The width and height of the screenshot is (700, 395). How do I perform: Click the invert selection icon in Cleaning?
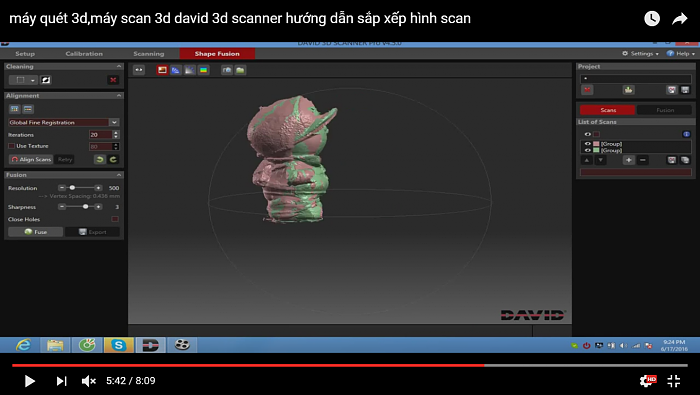(46, 80)
